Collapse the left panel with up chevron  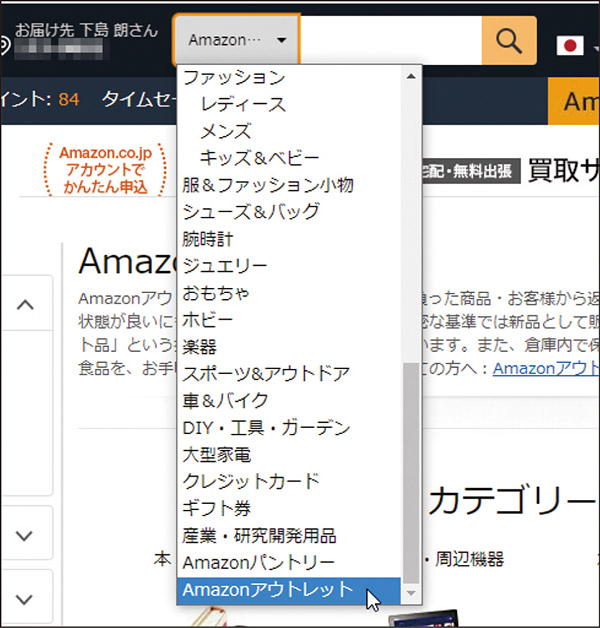[26, 305]
